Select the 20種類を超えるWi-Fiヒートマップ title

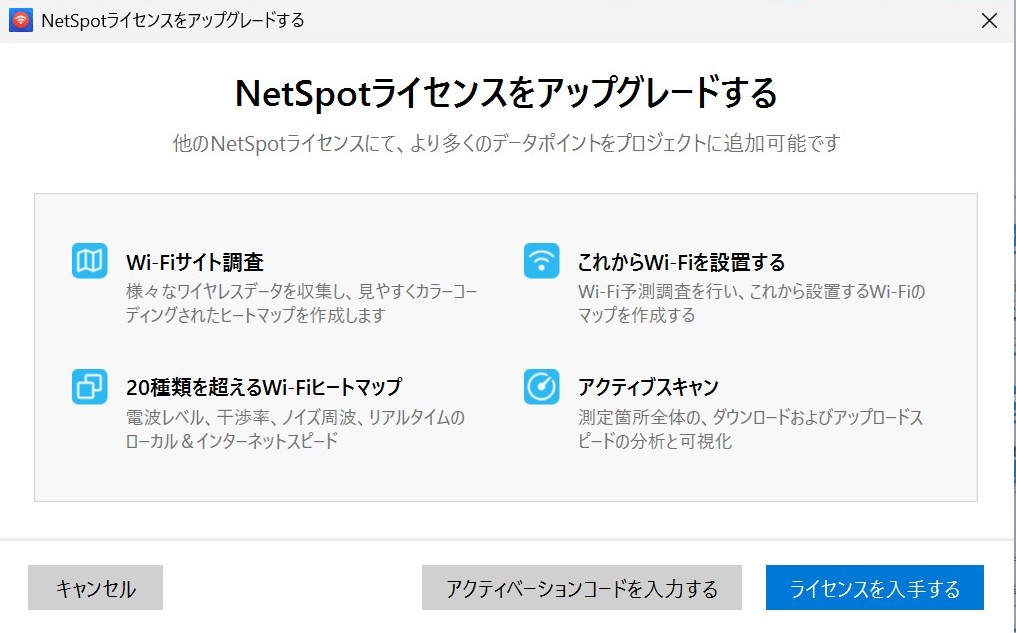(x=264, y=387)
